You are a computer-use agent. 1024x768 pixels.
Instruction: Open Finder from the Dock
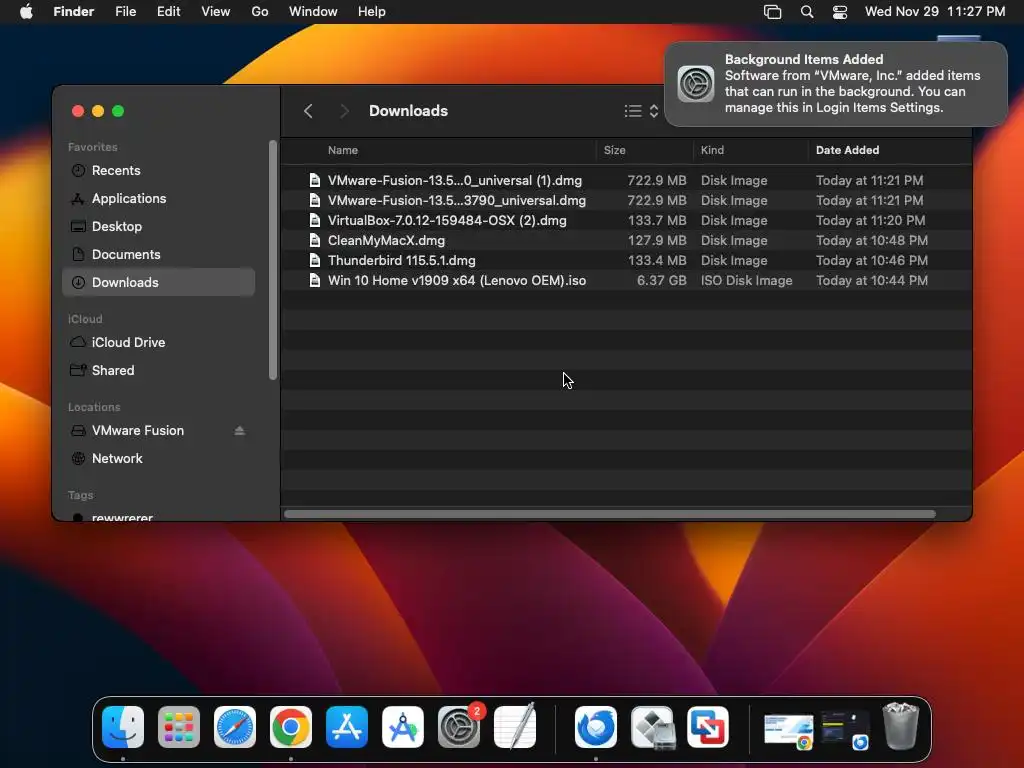(x=123, y=727)
